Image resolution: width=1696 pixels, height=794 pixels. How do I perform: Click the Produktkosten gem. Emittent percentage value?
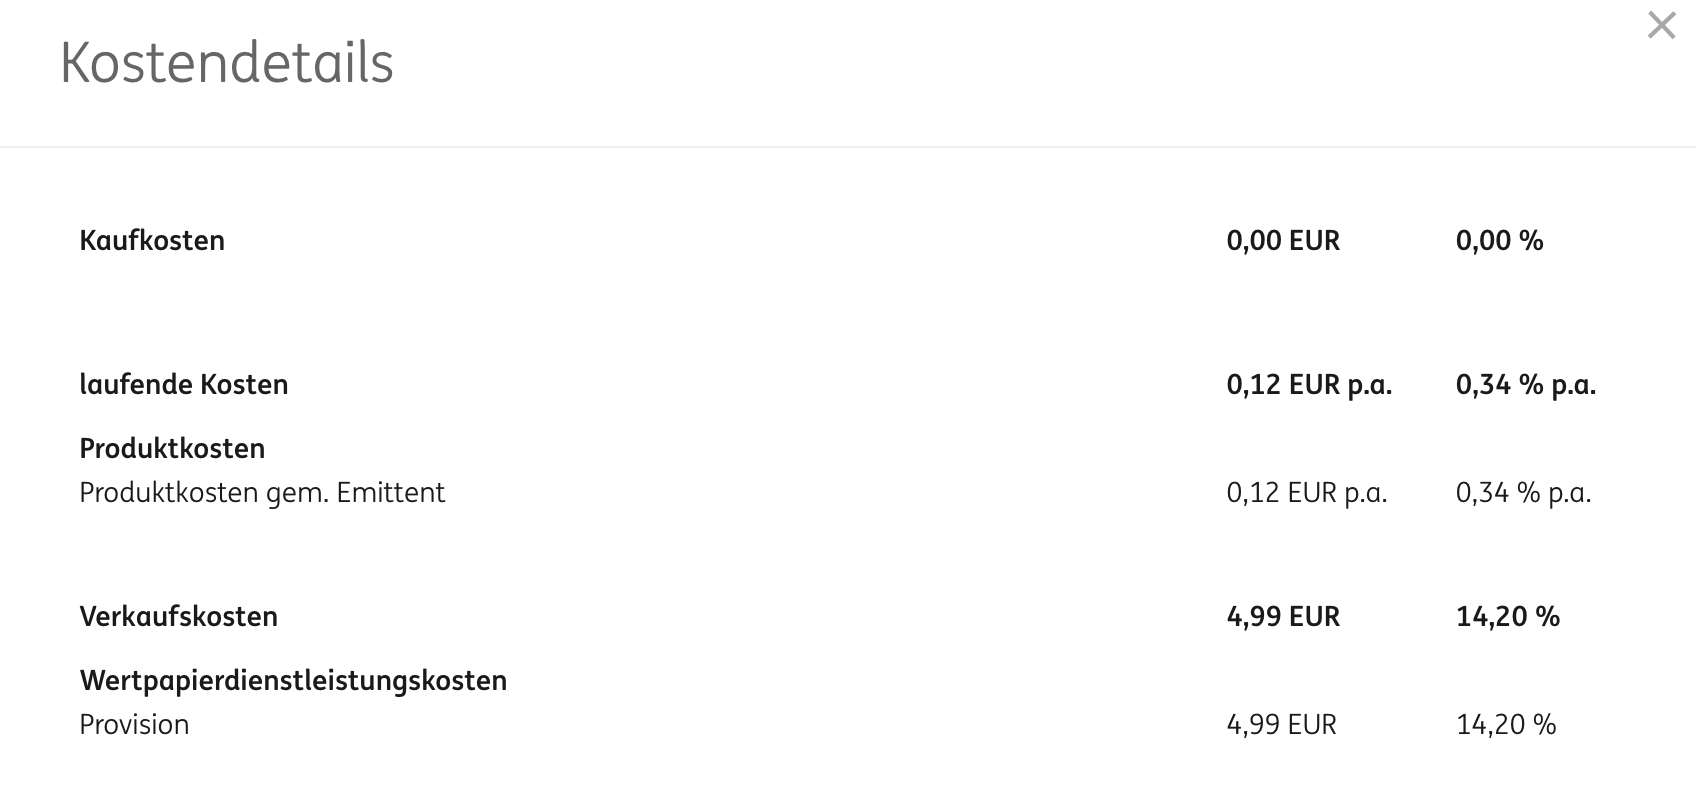pos(1523,493)
